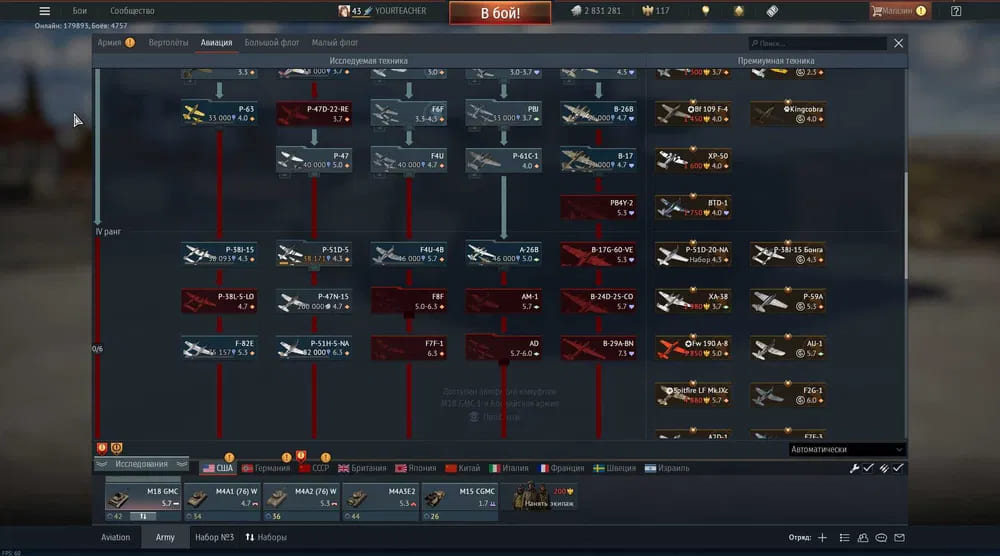Open the Магазин shop button
1000x556 pixels.
(899, 11)
